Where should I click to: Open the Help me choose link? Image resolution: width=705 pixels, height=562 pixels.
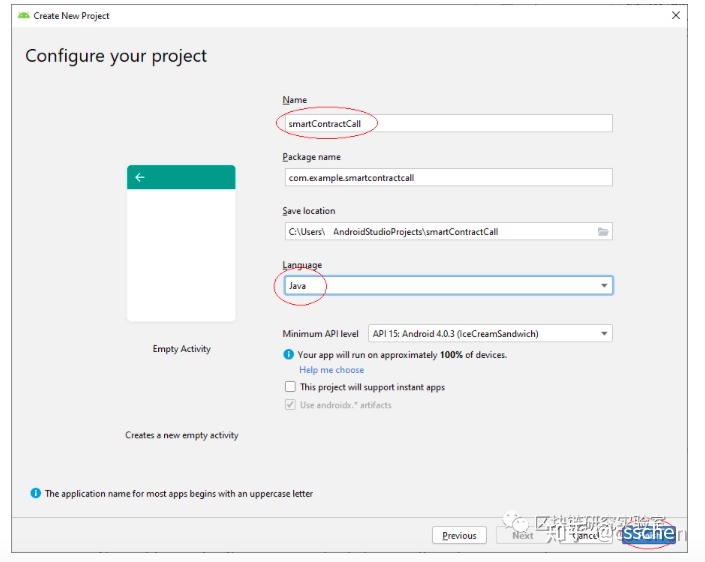[332, 370]
